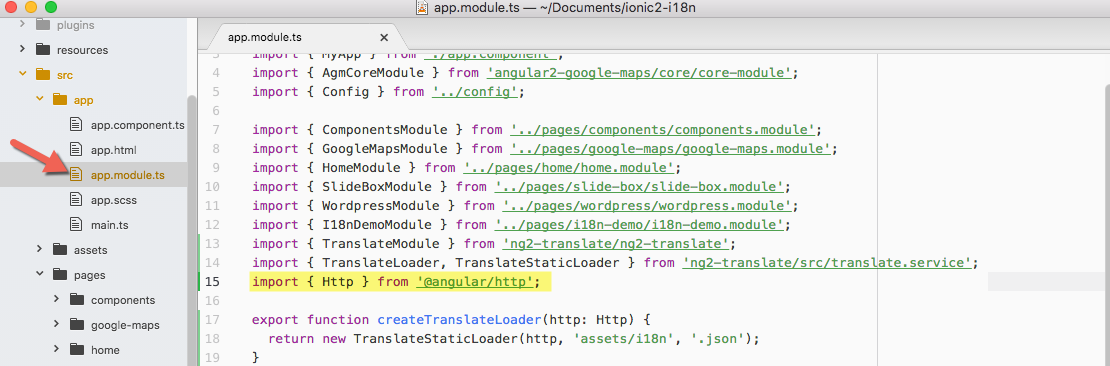Expand the google-maps folder chevron
The height and width of the screenshot is (366, 1110).
[x=56, y=324]
